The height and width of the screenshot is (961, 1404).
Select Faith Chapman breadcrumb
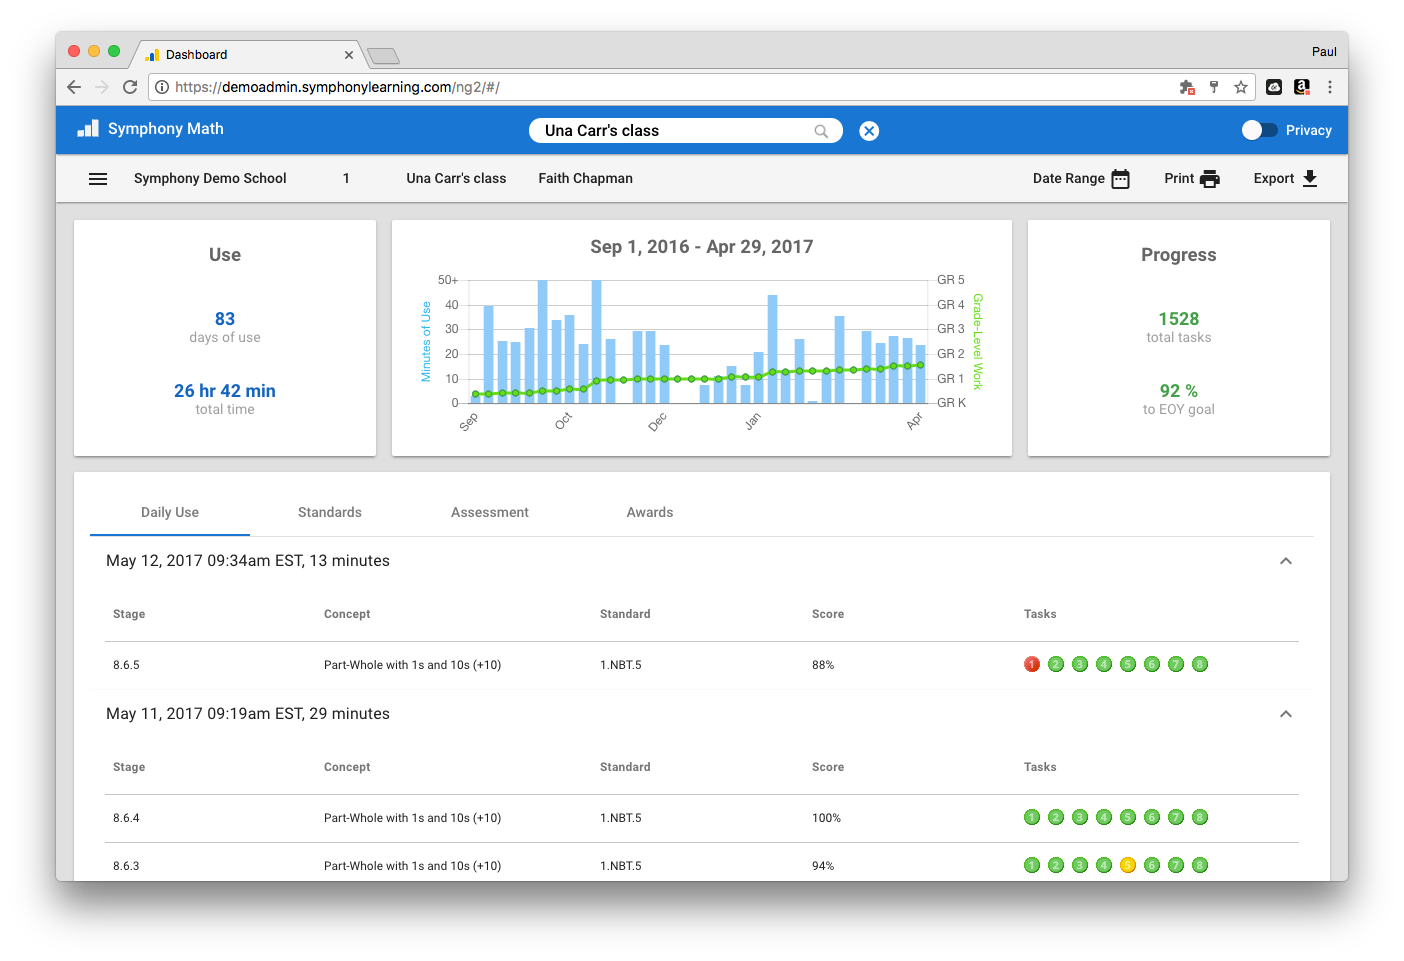(x=585, y=178)
